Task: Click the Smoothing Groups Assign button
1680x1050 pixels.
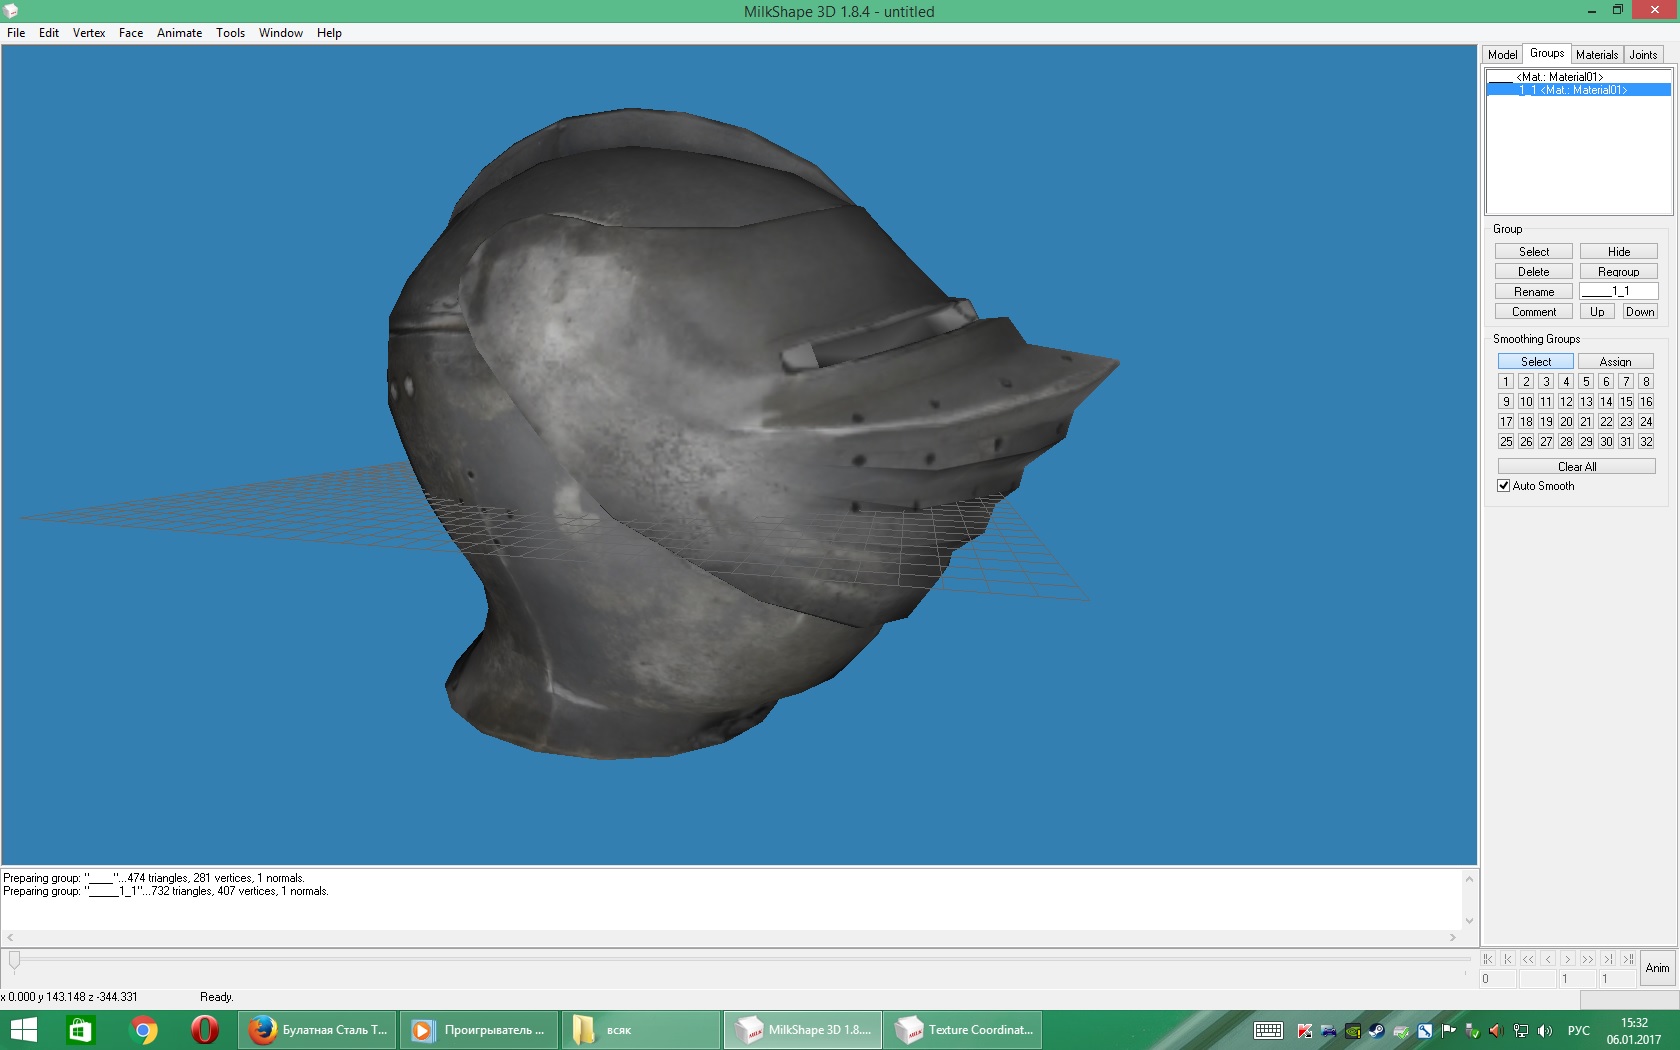Action: click(x=1616, y=362)
